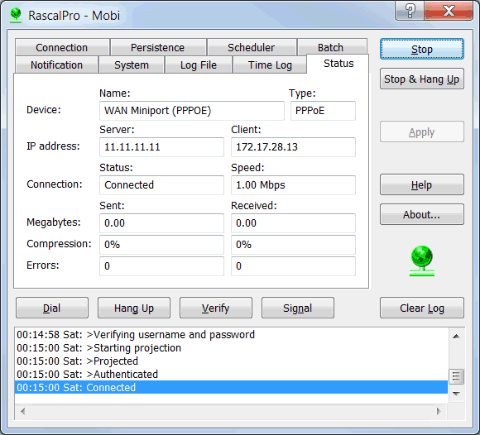Click the Type field showing PPPoE
This screenshot has width=480, height=435.
tap(323, 111)
